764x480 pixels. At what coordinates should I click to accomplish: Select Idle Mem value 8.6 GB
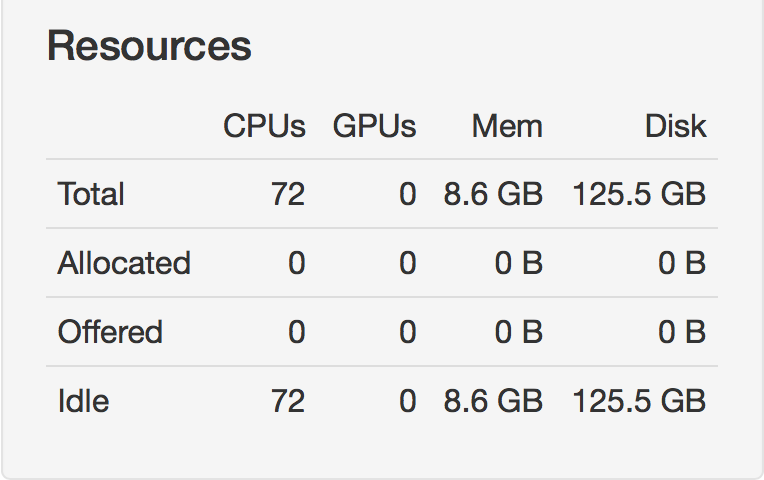click(x=493, y=401)
